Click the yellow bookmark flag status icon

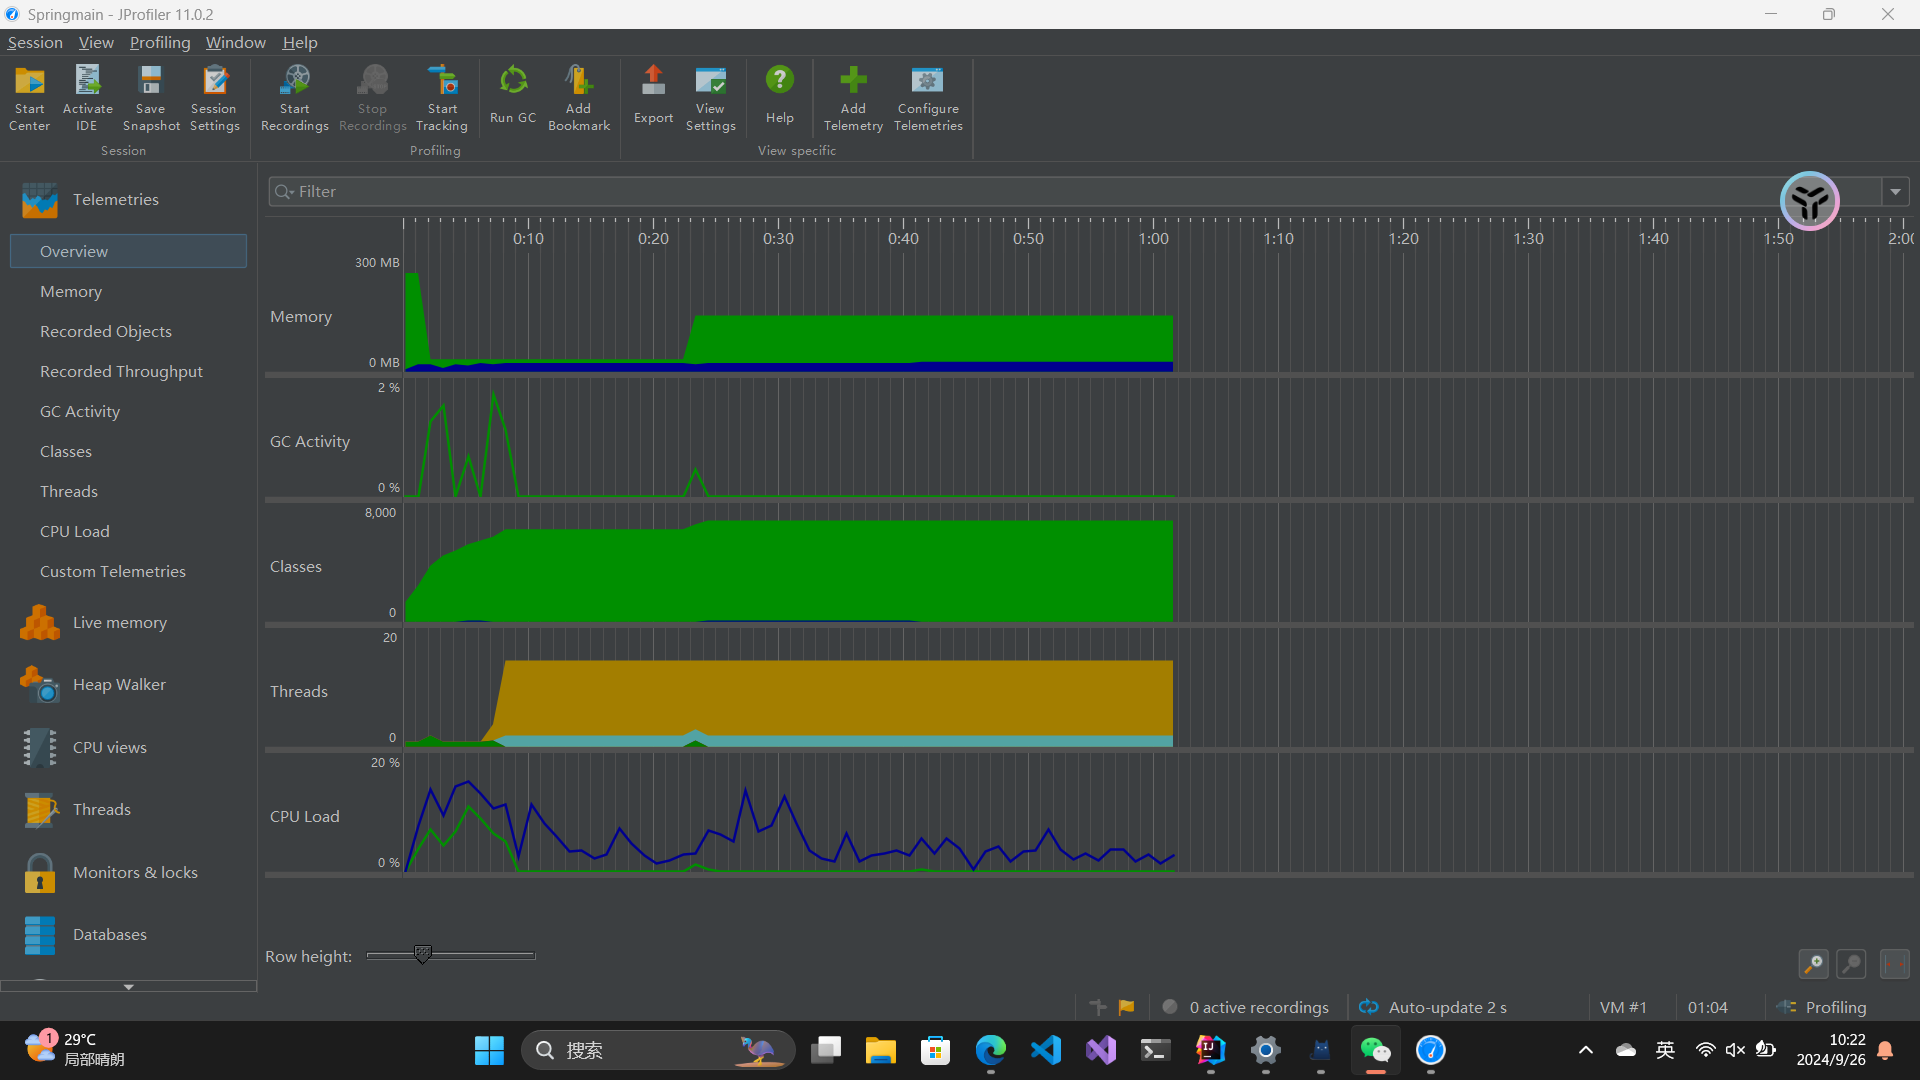coord(1127,1007)
